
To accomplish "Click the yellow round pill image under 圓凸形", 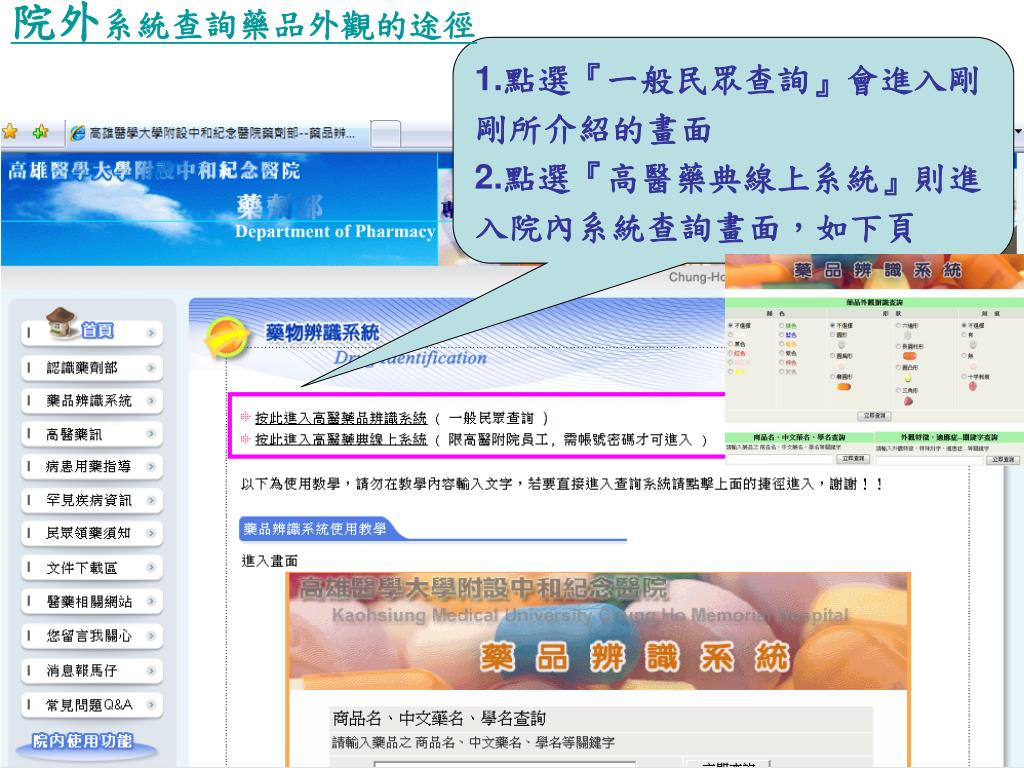I will pos(908,378).
